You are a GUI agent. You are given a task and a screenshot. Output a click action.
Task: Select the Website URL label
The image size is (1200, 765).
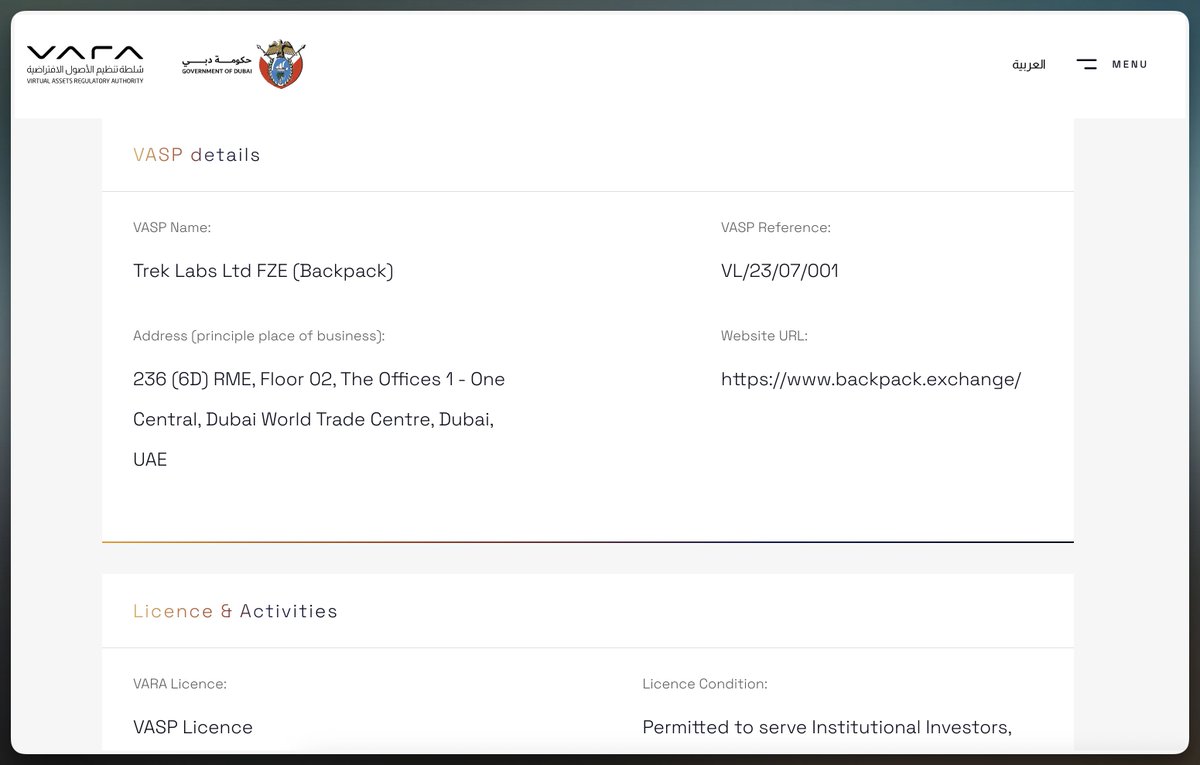[764, 336]
